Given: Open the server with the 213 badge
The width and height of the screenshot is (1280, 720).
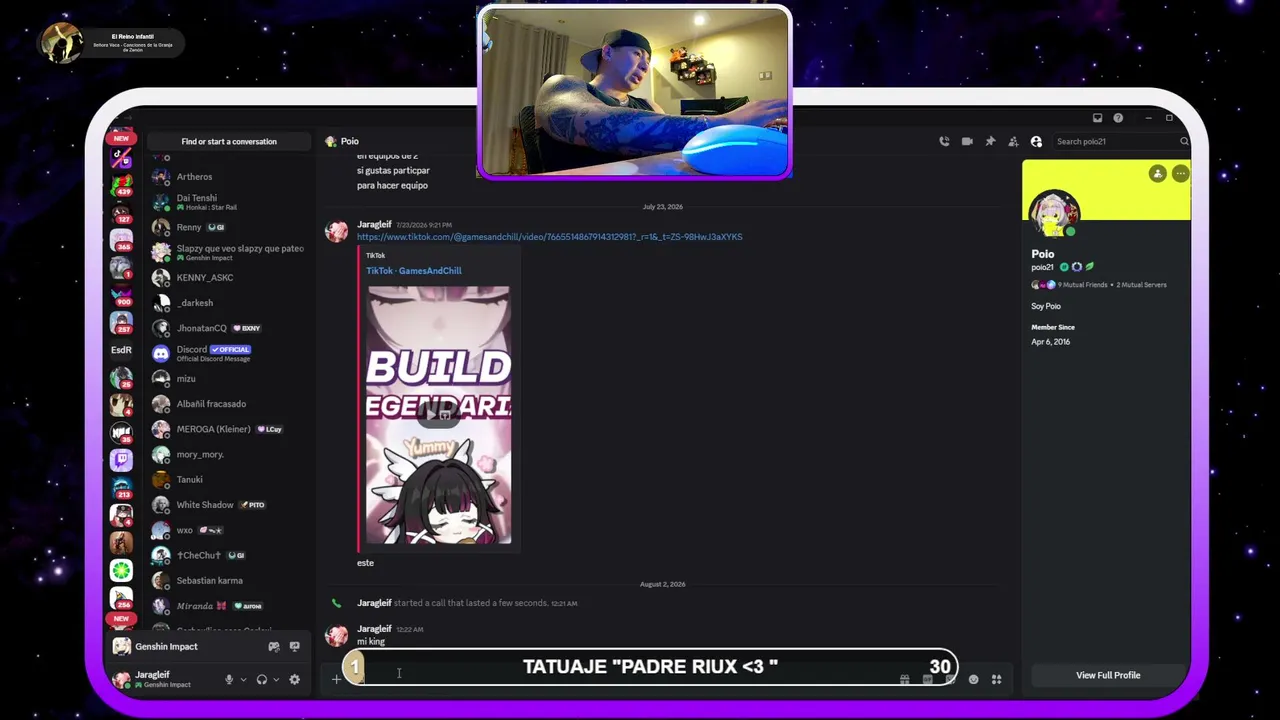Looking at the screenshot, I should click(121, 487).
